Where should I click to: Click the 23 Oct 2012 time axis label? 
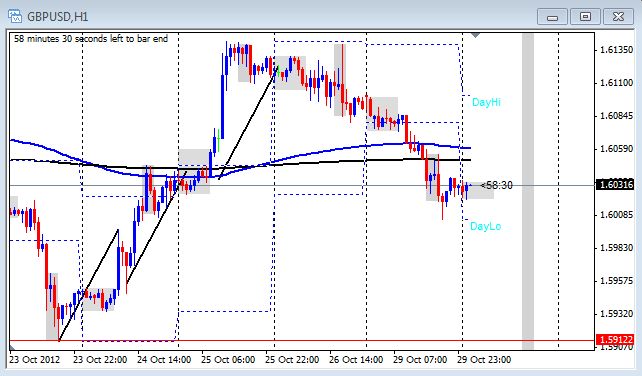[34, 360]
